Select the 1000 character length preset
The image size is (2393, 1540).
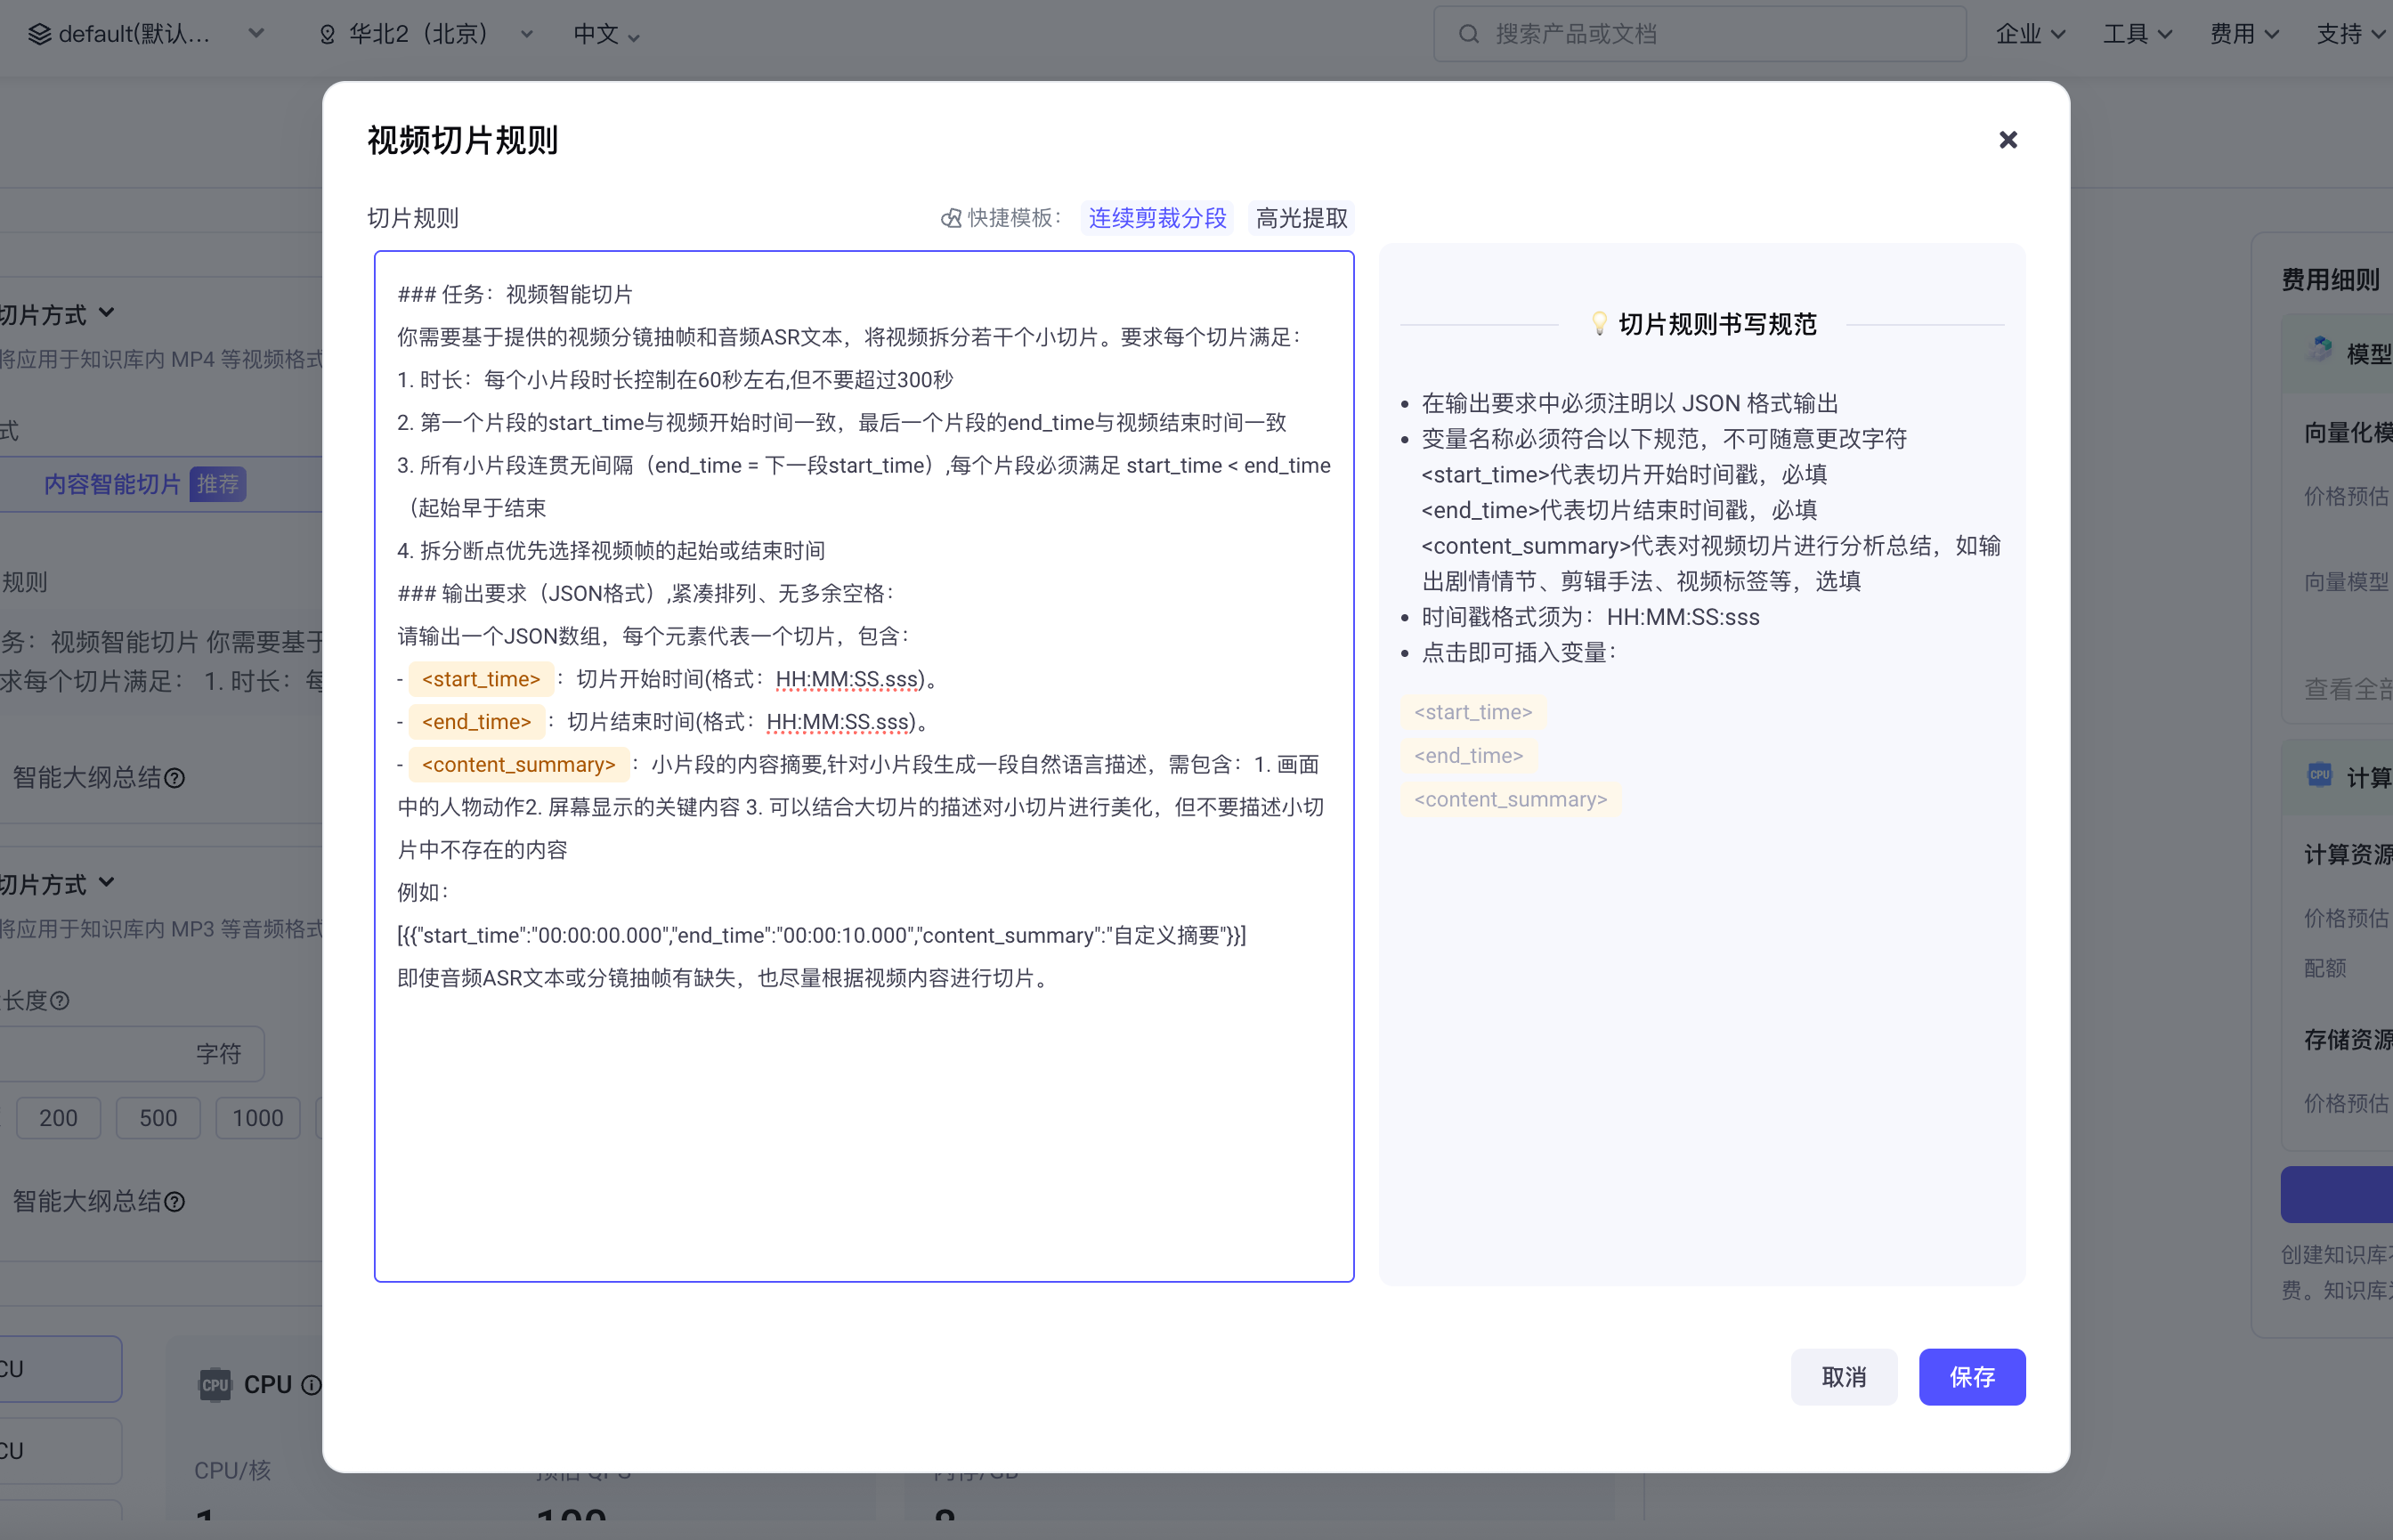pos(258,1118)
